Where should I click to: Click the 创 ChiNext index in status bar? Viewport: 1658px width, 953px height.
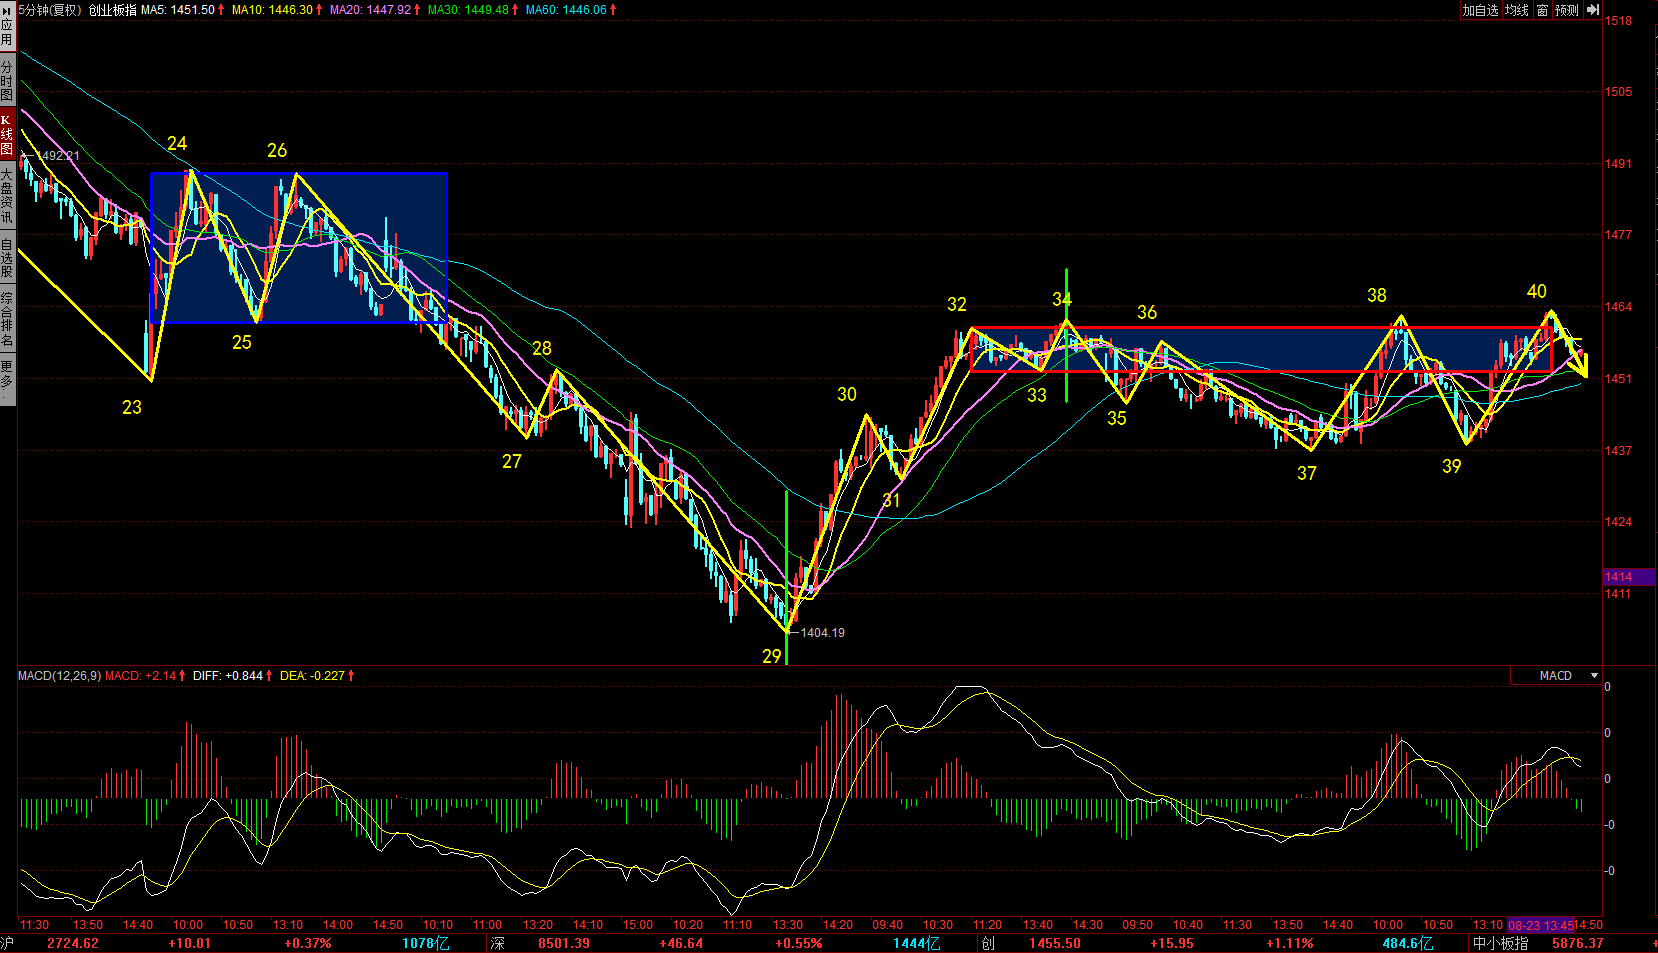(x=987, y=943)
